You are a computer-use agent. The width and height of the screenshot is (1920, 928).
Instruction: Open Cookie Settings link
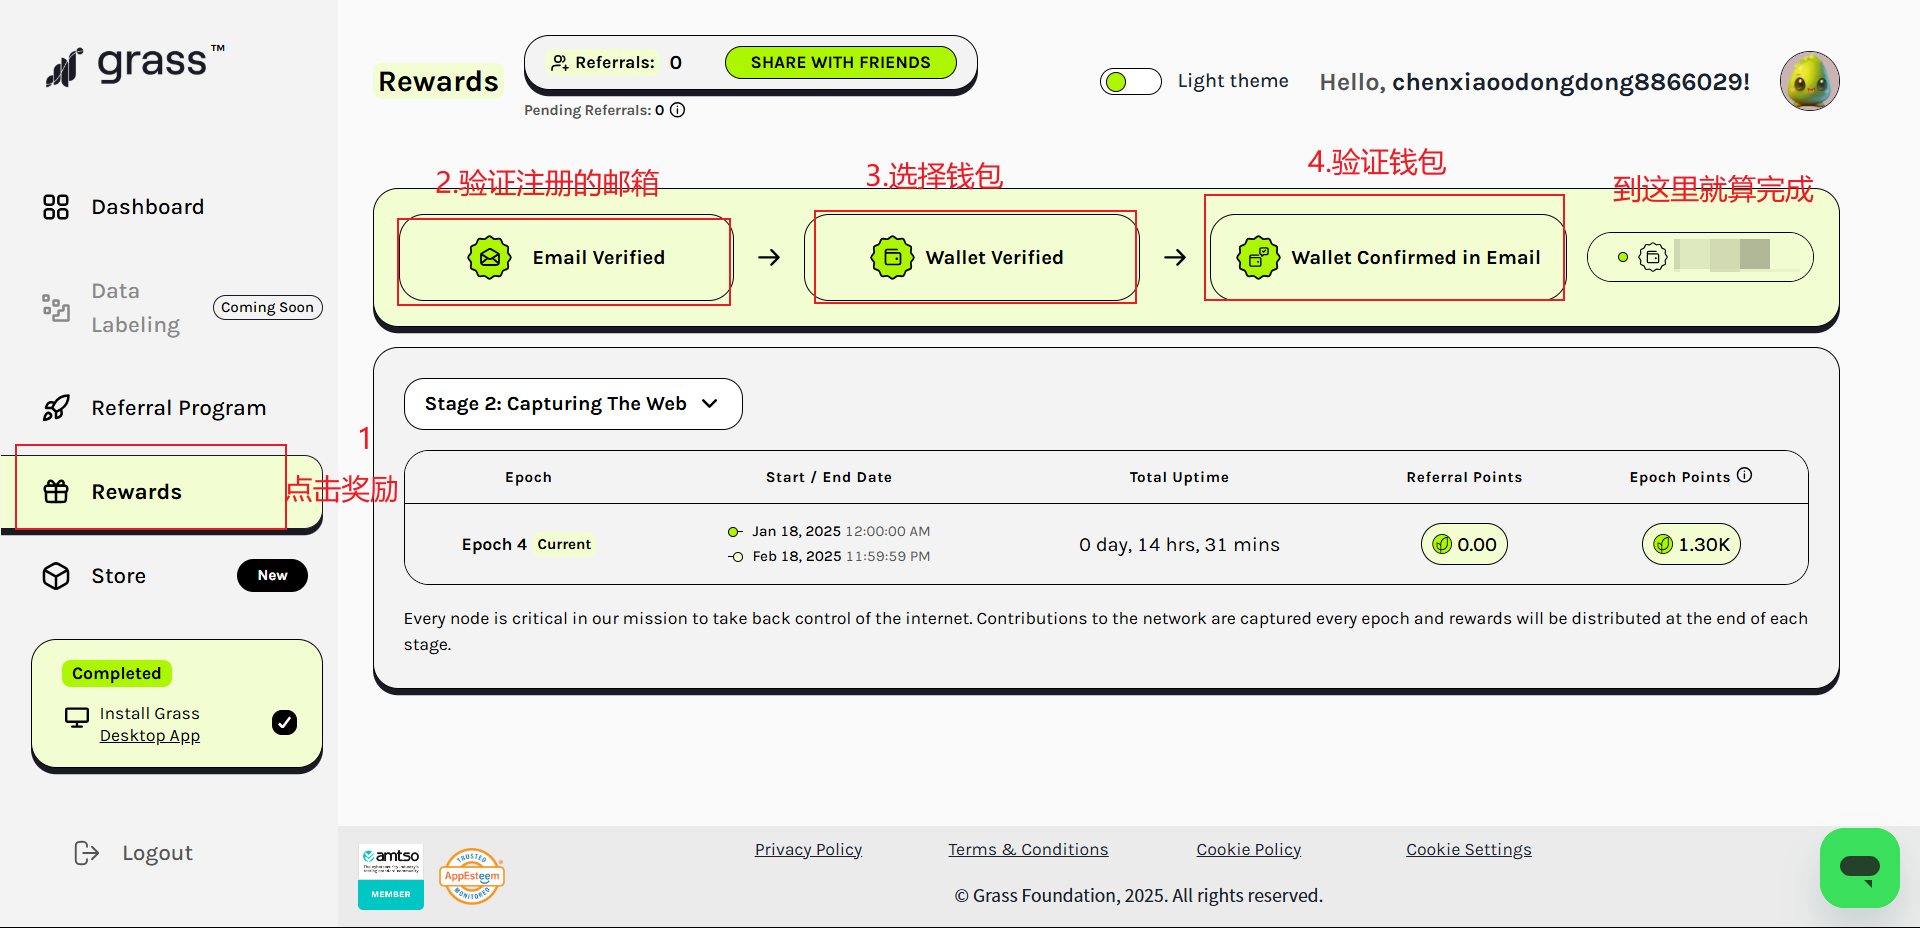click(x=1468, y=849)
